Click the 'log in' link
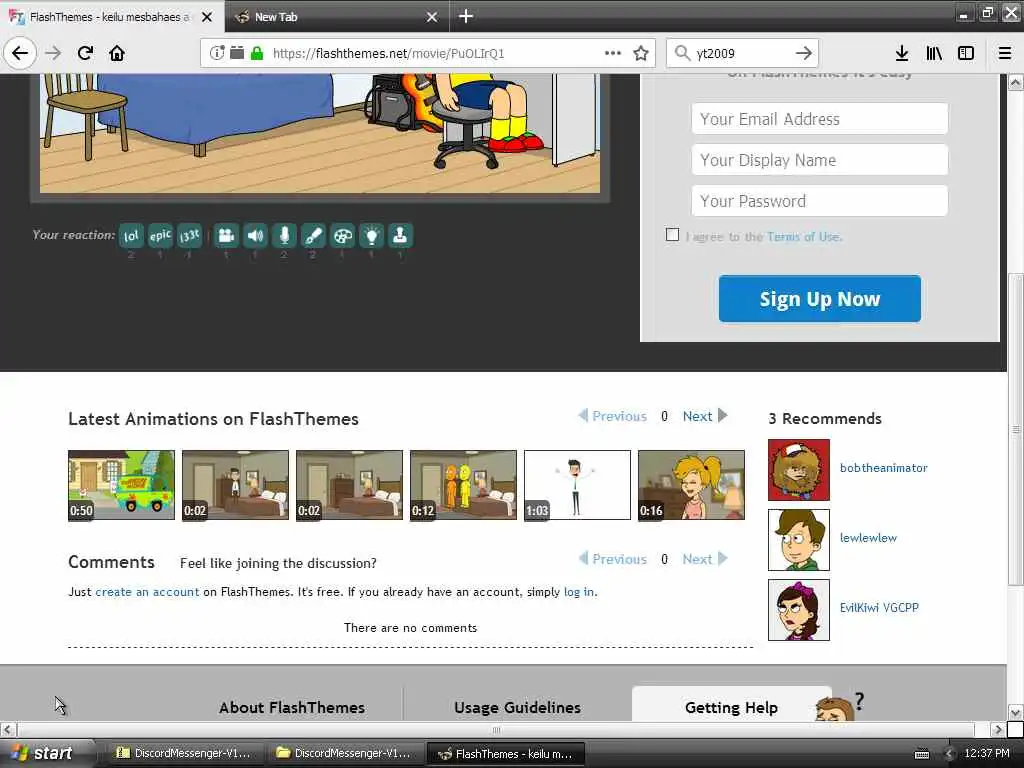 (579, 592)
